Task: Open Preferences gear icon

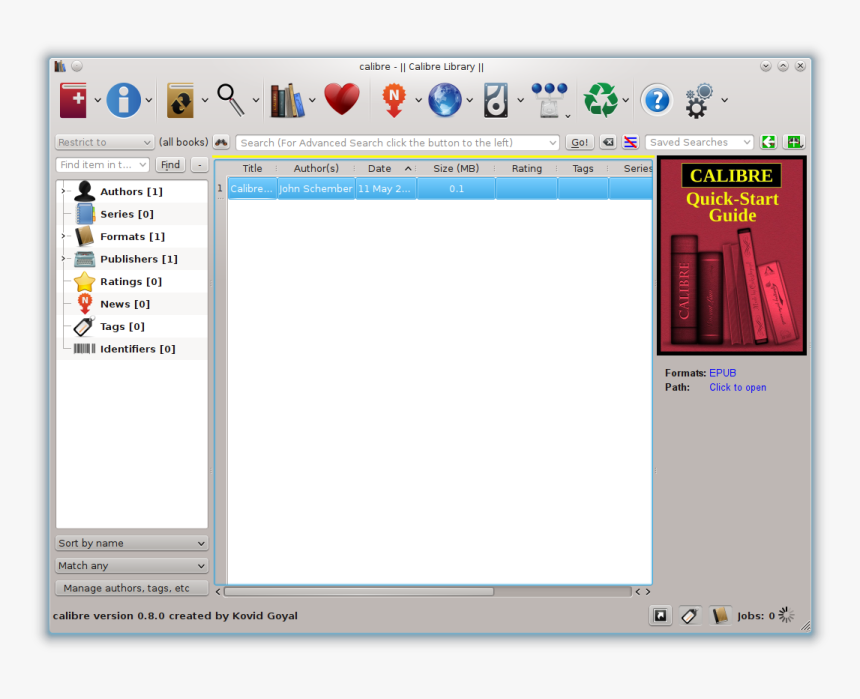Action: pyautogui.click(x=699, y=100)
